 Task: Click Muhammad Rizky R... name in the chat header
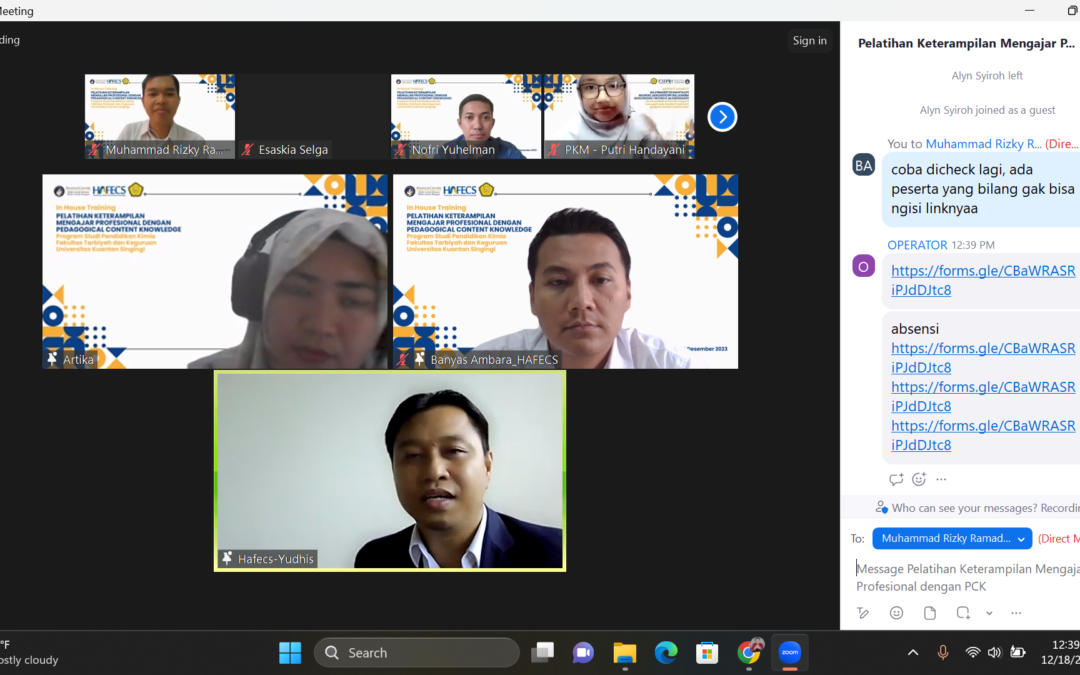(x=984, y=144)
